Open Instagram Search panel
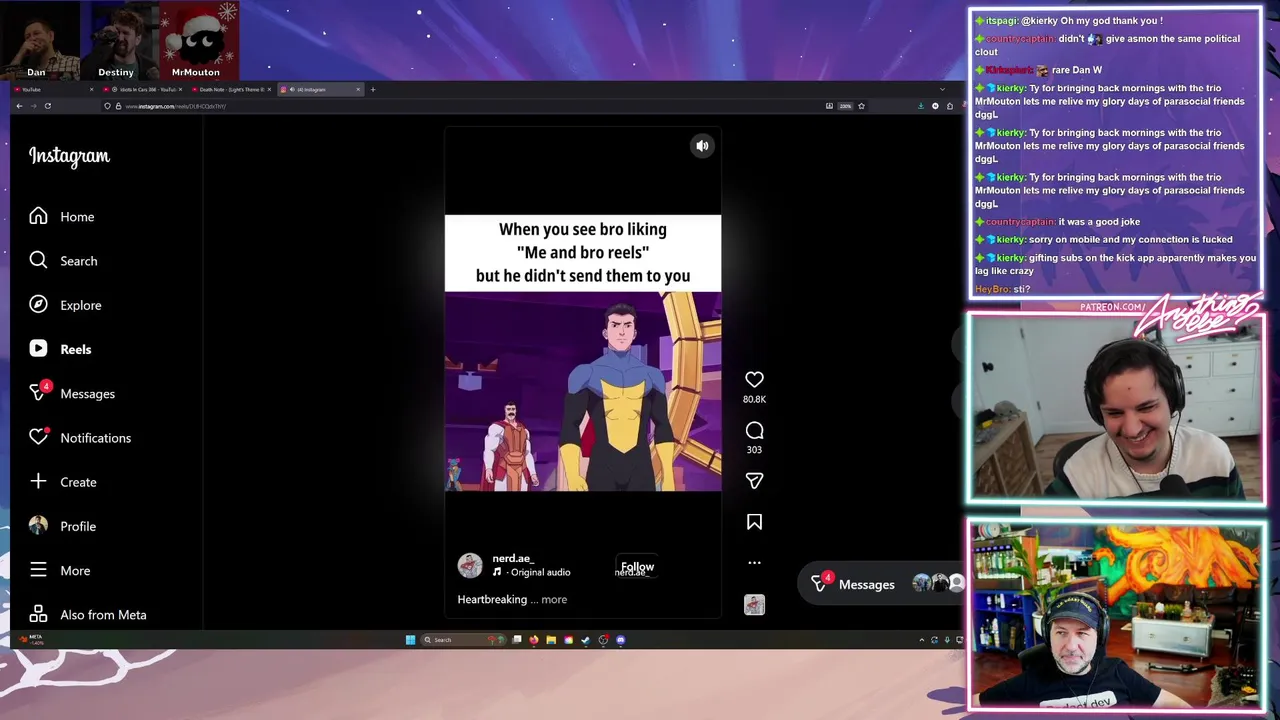 64,261
